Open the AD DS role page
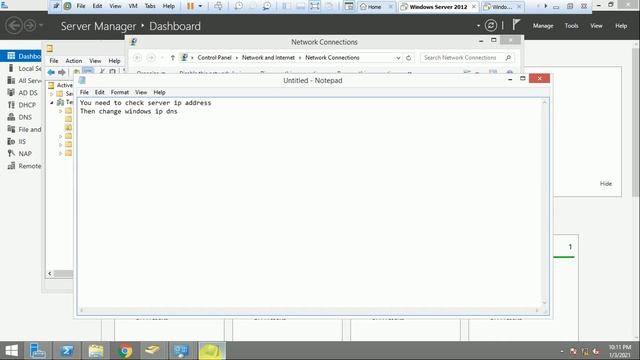The width and height of the screenshot is (640, 360). coord(21,93)
